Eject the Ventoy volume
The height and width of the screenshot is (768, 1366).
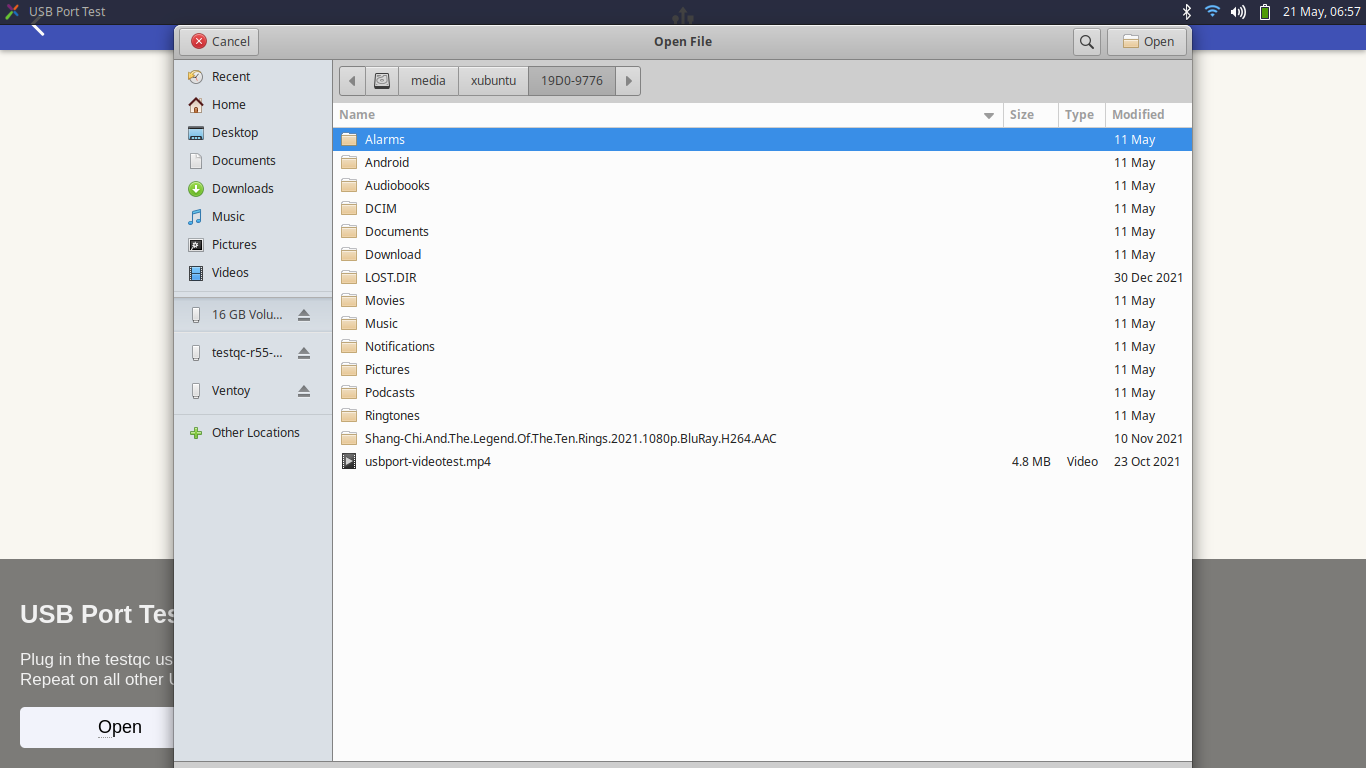click(303, 390)
